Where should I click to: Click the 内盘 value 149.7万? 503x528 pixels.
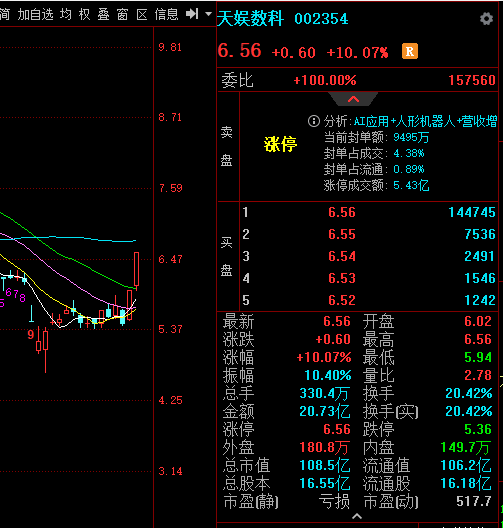(466, 448)
